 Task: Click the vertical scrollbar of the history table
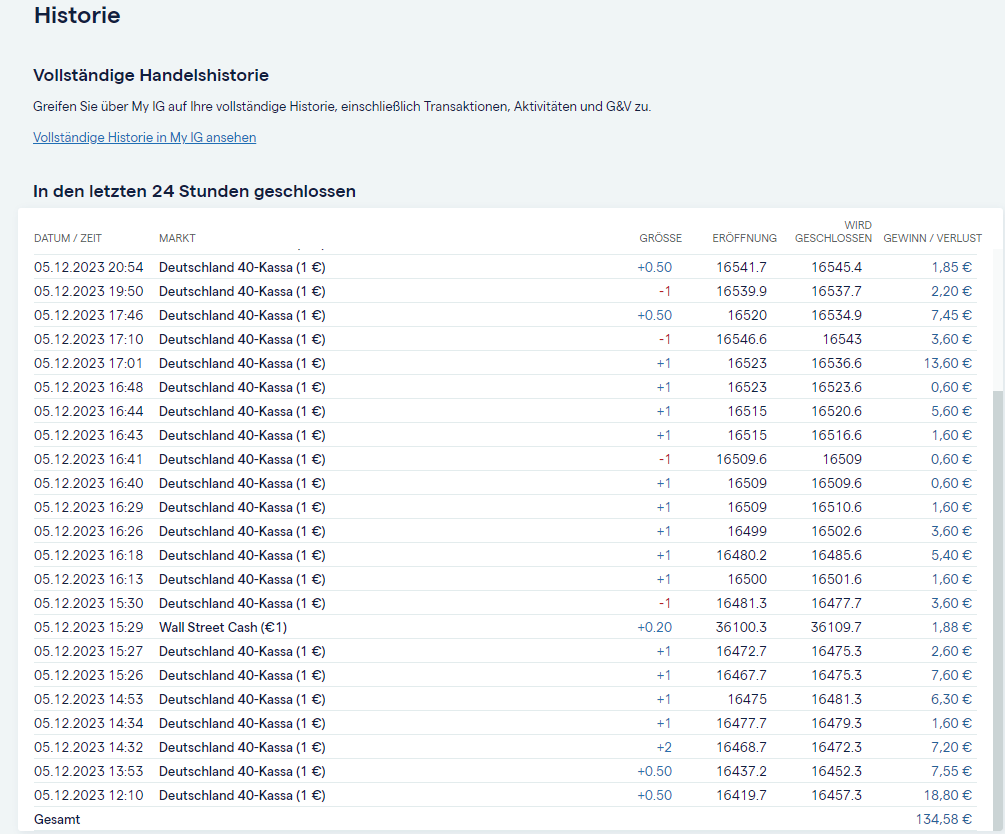pos(998,600)
